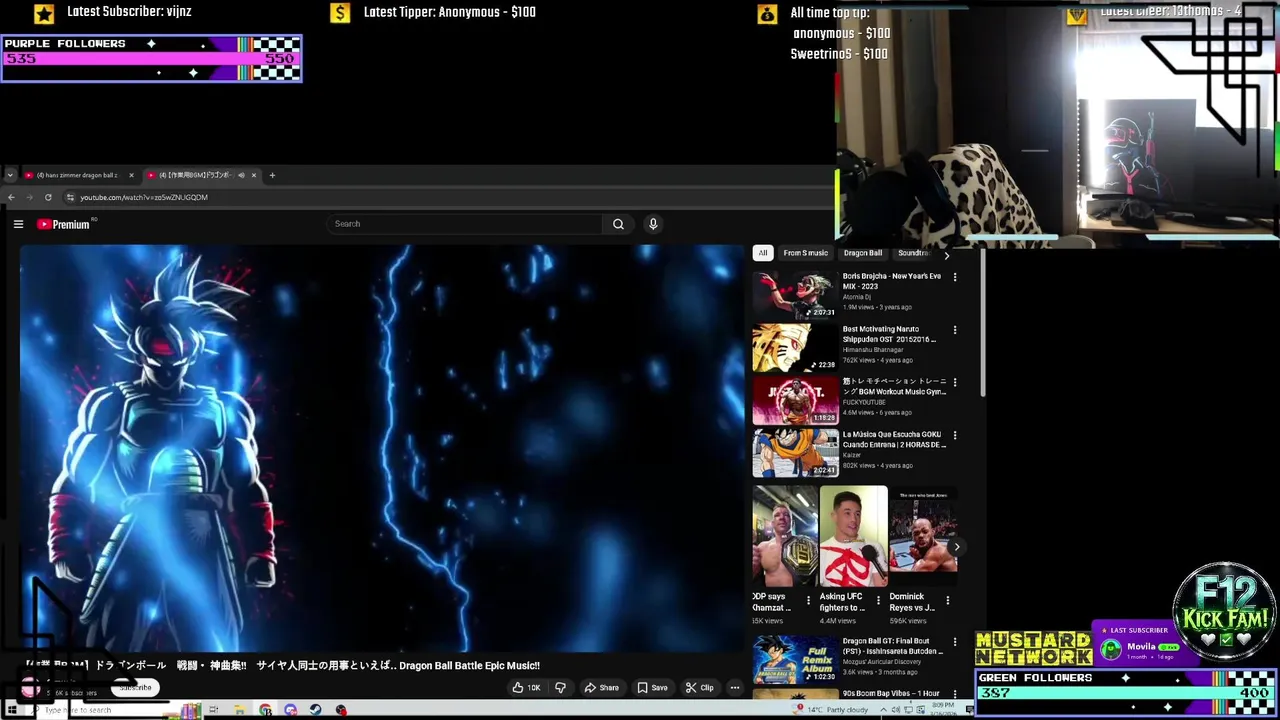
Task: Select the All filter chip
Action: click(x=763, y=253)
